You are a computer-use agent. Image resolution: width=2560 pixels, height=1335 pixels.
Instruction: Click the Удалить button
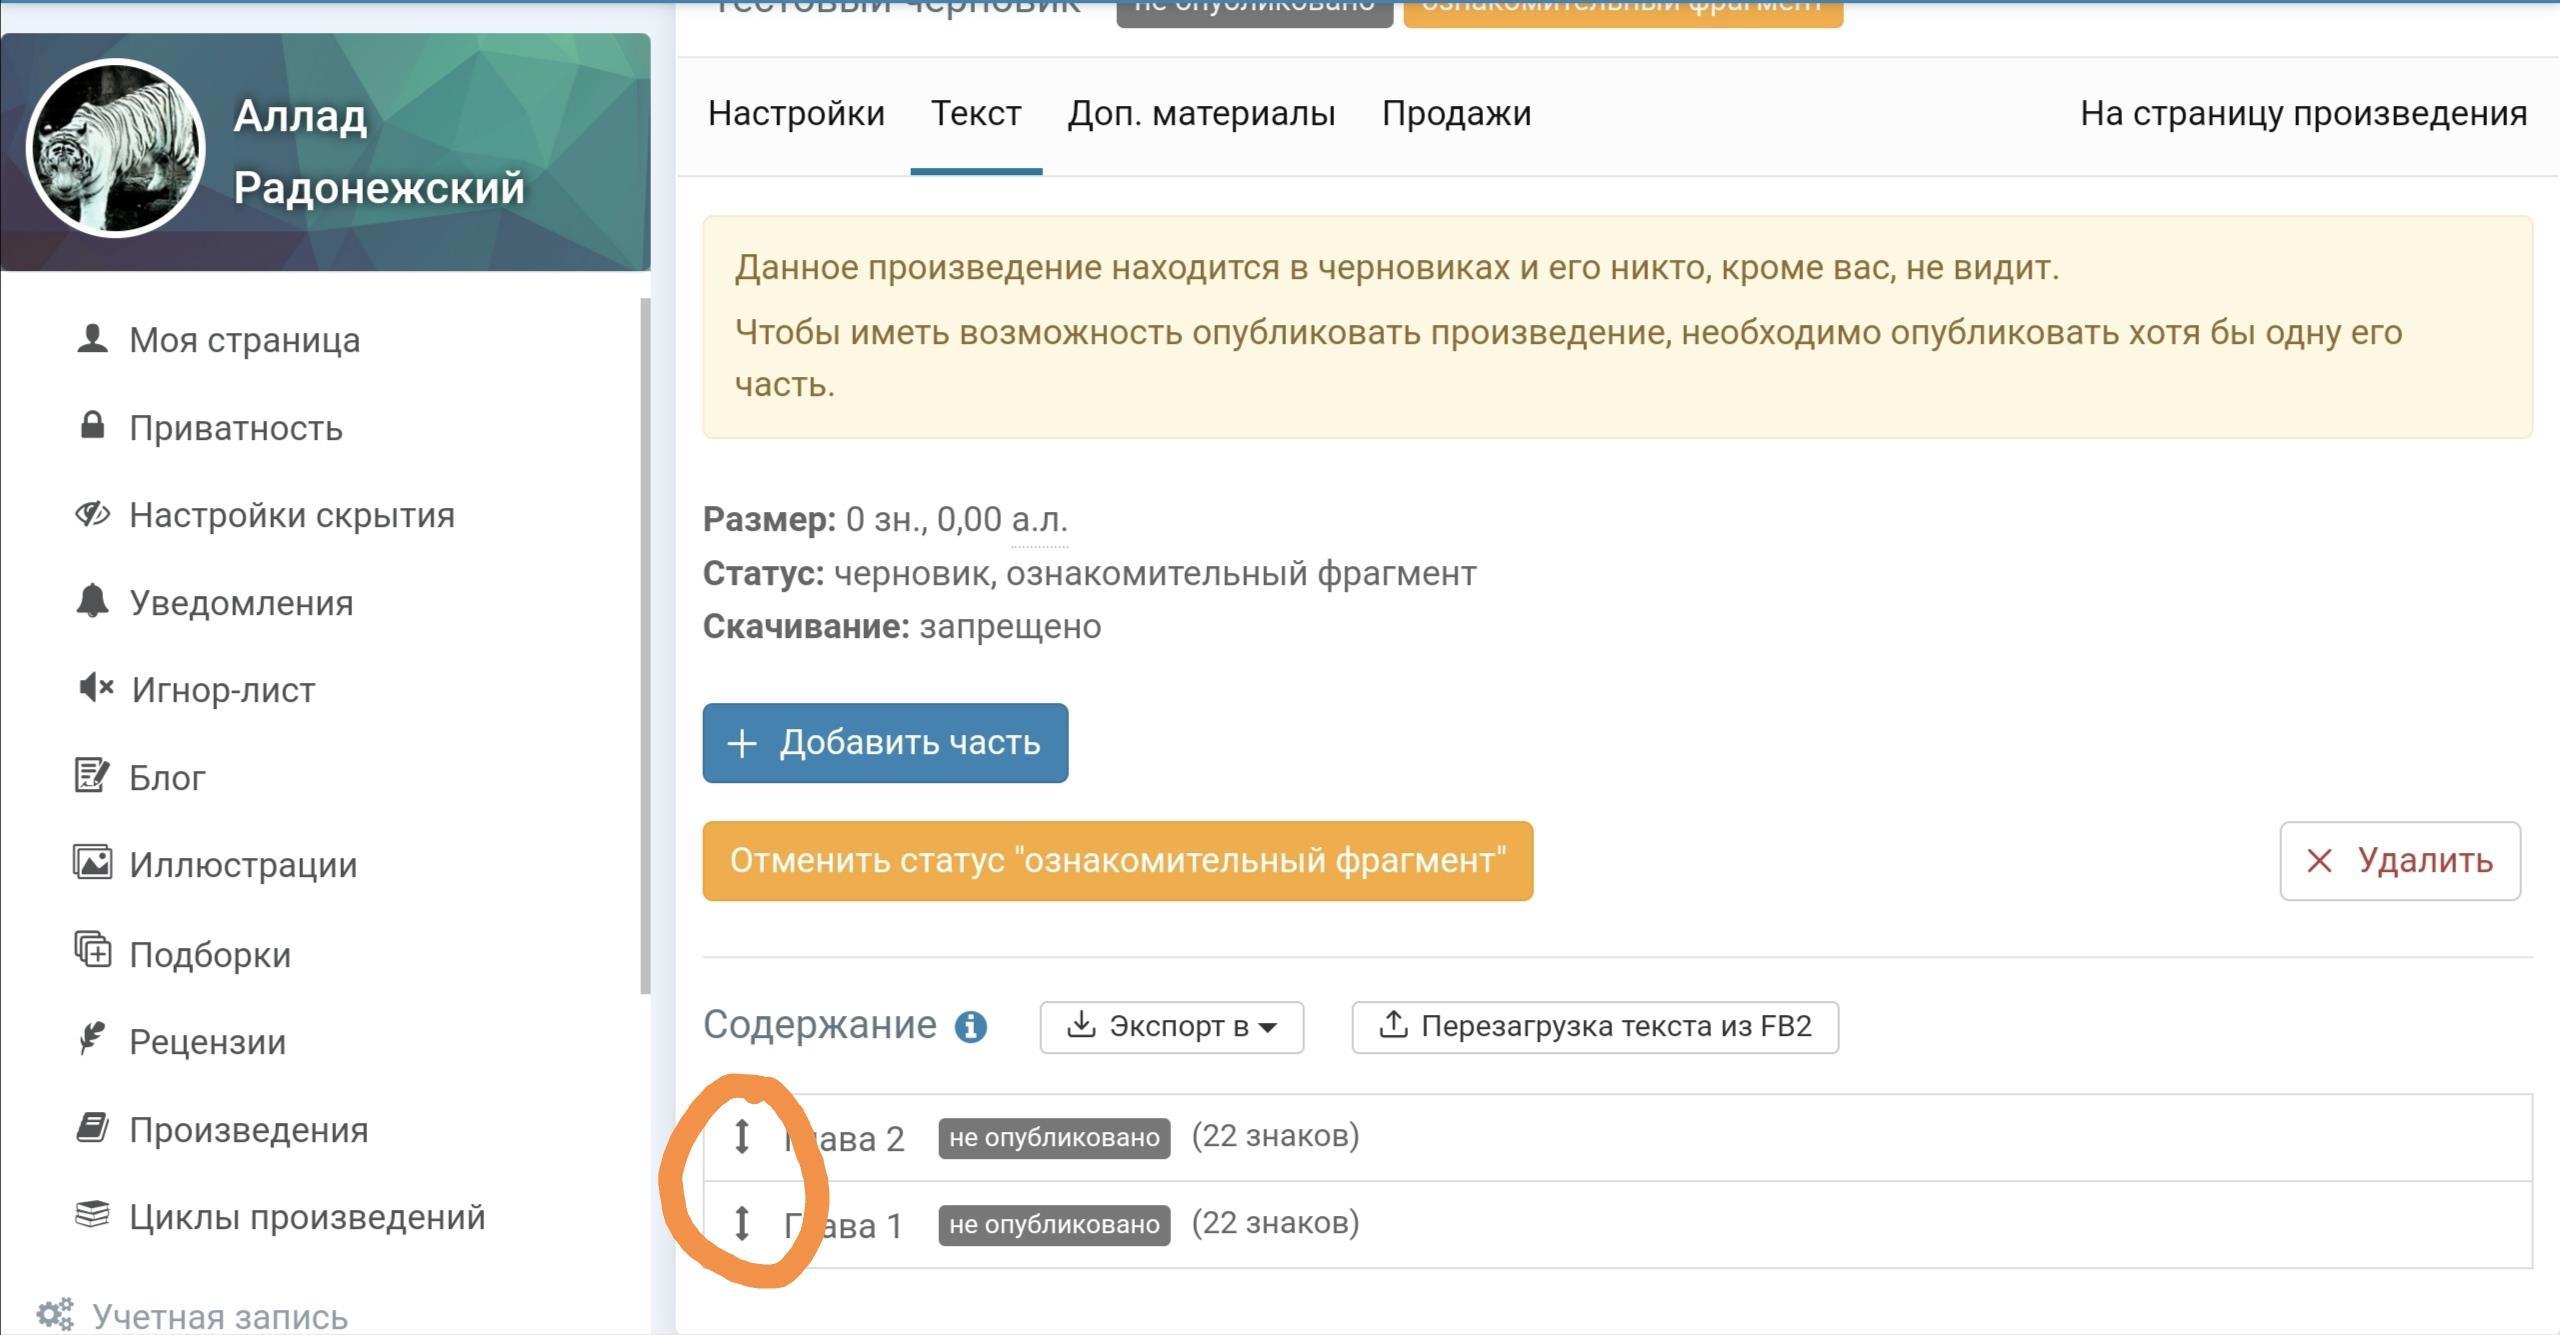tap(2399, 861)
